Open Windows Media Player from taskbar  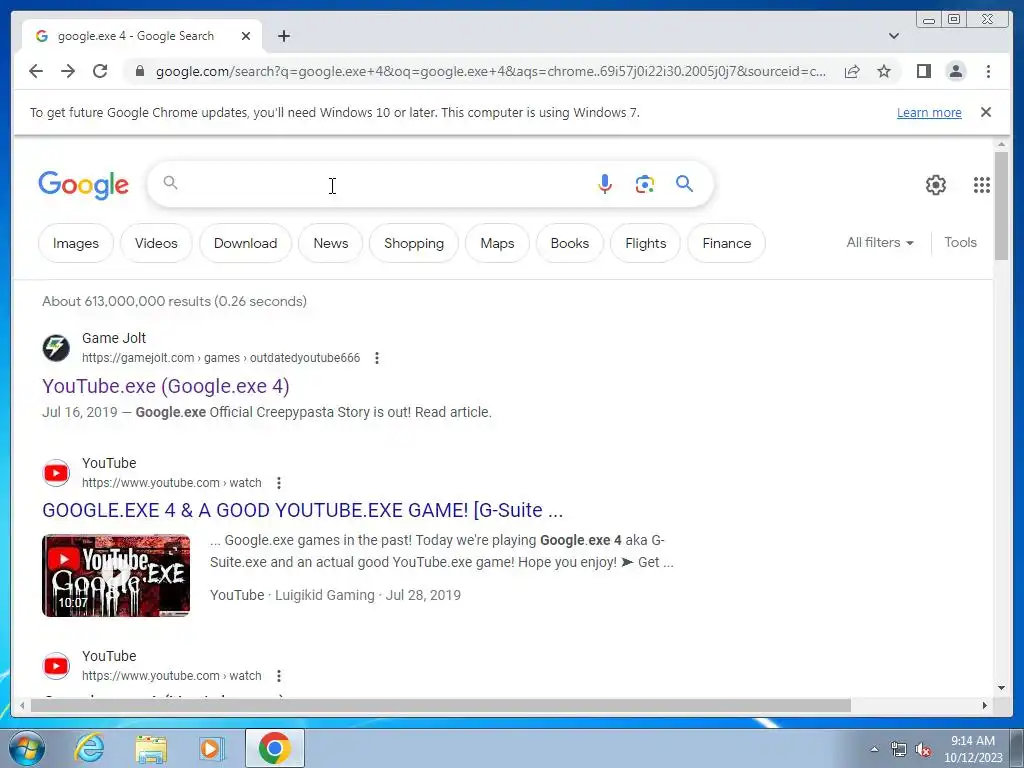[x=211, y=748]
